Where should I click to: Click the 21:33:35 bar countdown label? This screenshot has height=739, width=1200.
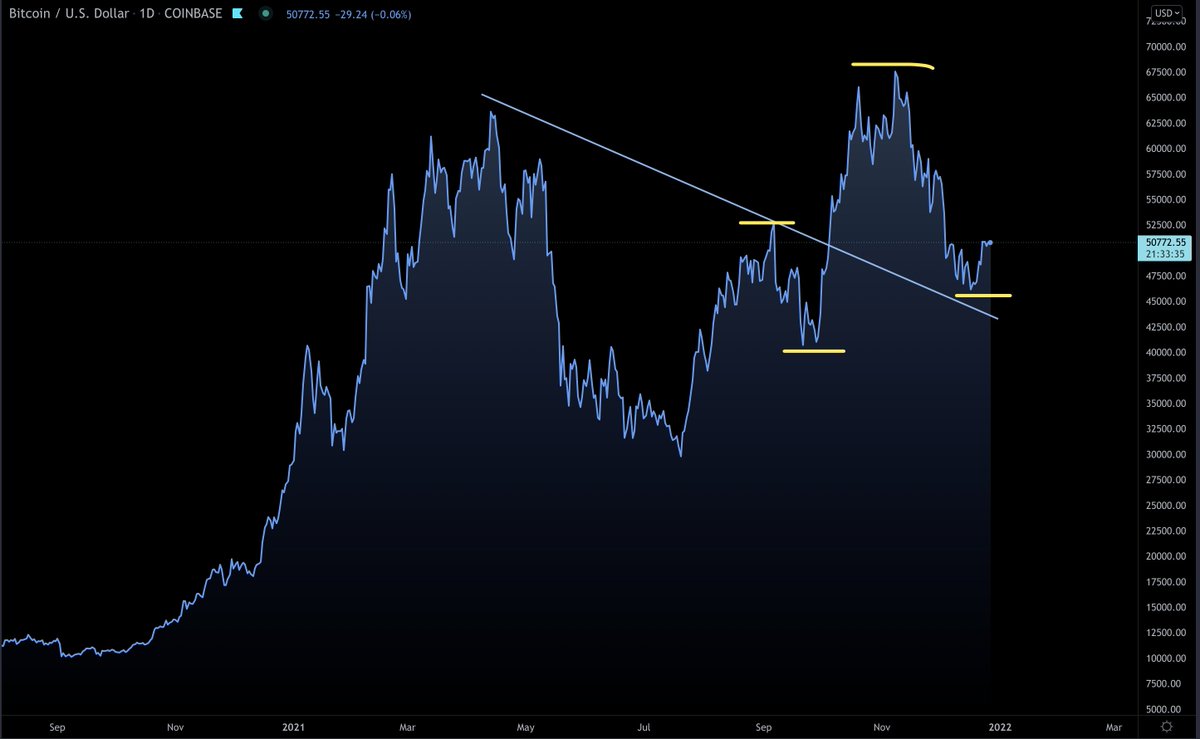1164,254
